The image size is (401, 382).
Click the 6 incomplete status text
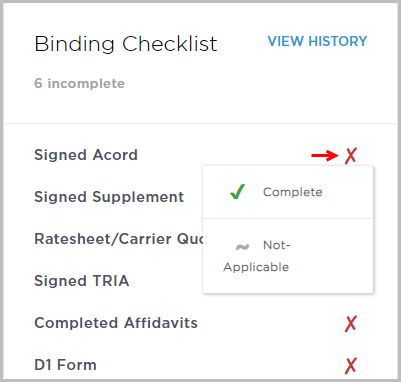click(x=79, y=83)
